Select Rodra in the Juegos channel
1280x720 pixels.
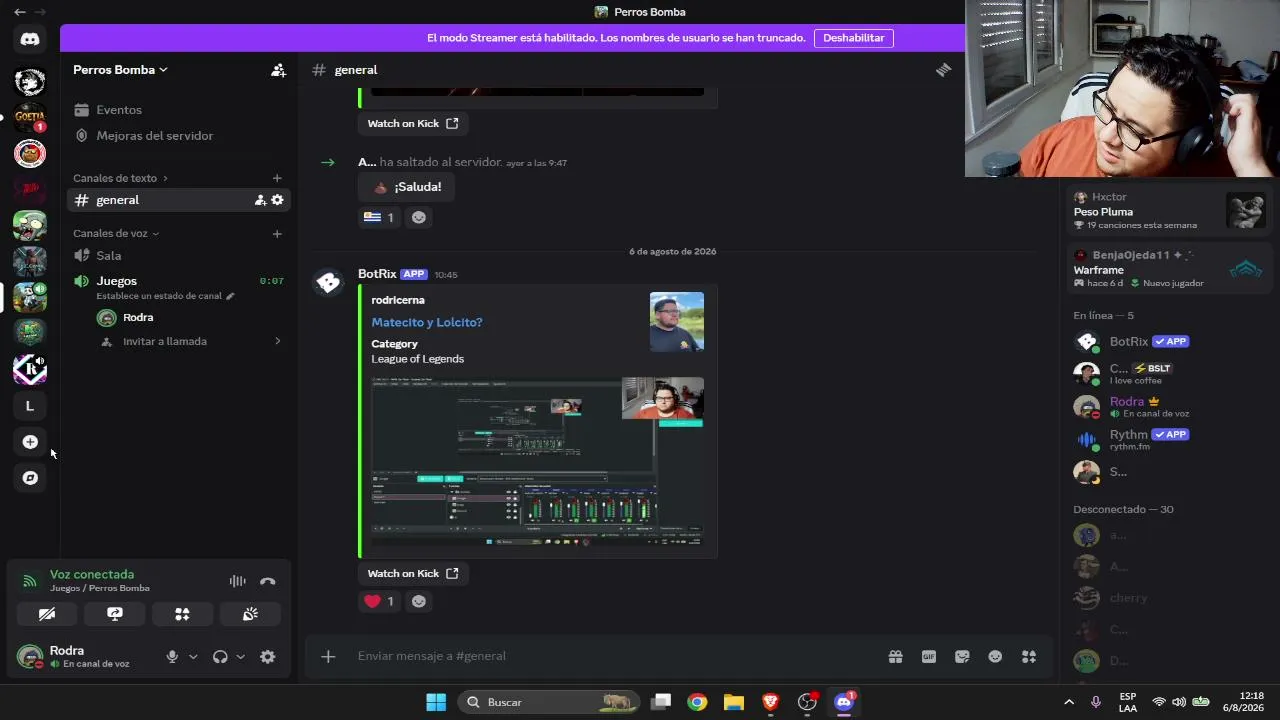pyautogui.click(x=190, y=318)
